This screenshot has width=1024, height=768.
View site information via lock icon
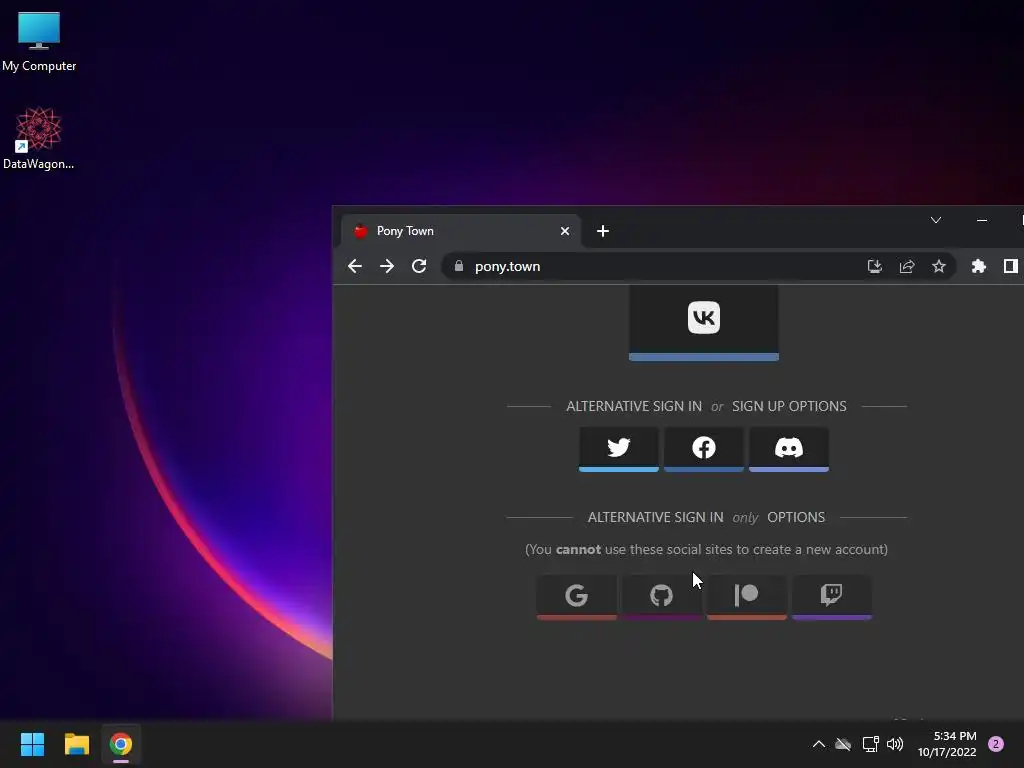459,266
